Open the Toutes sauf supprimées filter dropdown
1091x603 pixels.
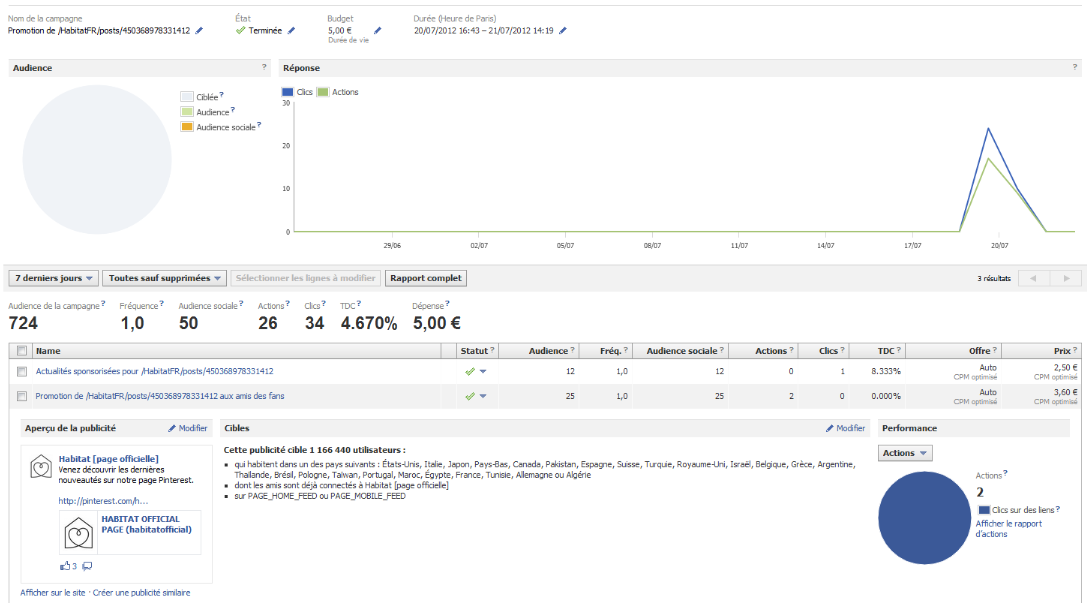(x=164, y=278)
